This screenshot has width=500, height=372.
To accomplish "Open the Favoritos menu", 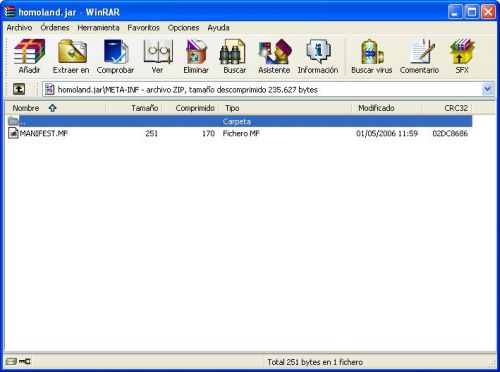I will pyautogui.click(x=144, y=28).
